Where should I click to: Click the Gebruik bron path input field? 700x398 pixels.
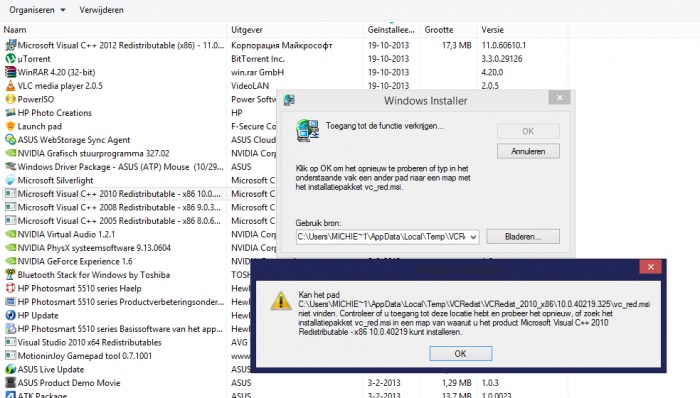click(382, 237)
